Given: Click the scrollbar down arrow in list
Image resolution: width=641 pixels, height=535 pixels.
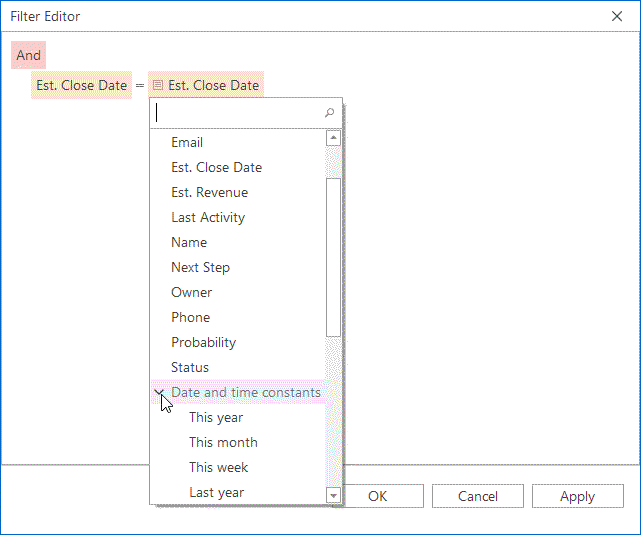Looking at the screenshot, I should click(x=334, y=495).
